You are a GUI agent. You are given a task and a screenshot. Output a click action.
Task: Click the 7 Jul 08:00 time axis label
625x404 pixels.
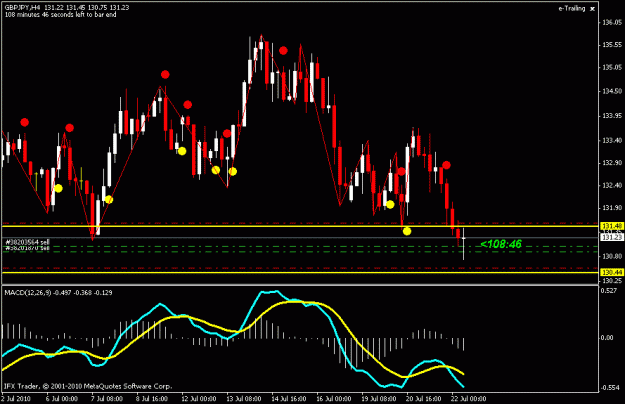pos(106,398)
